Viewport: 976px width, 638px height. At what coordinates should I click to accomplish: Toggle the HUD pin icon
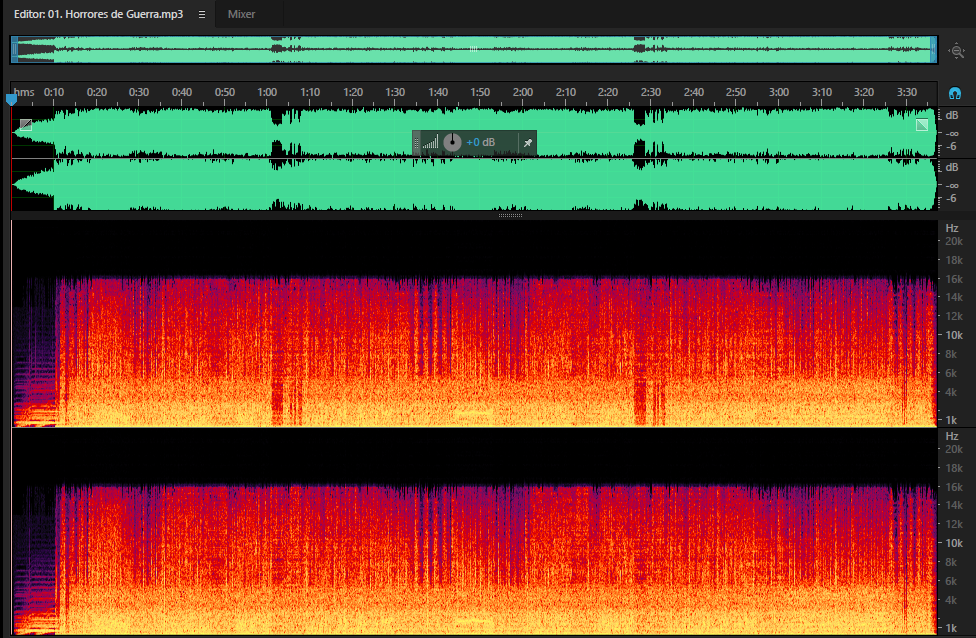click(527, 143)
